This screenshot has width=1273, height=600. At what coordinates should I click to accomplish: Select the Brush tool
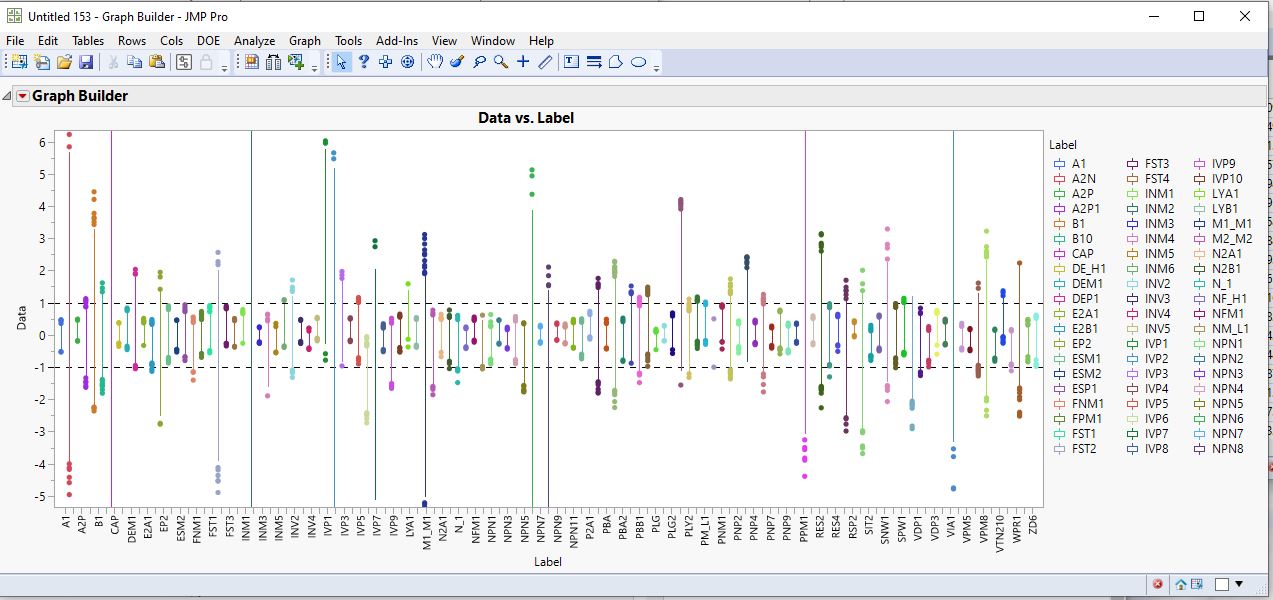pos(456,62)
